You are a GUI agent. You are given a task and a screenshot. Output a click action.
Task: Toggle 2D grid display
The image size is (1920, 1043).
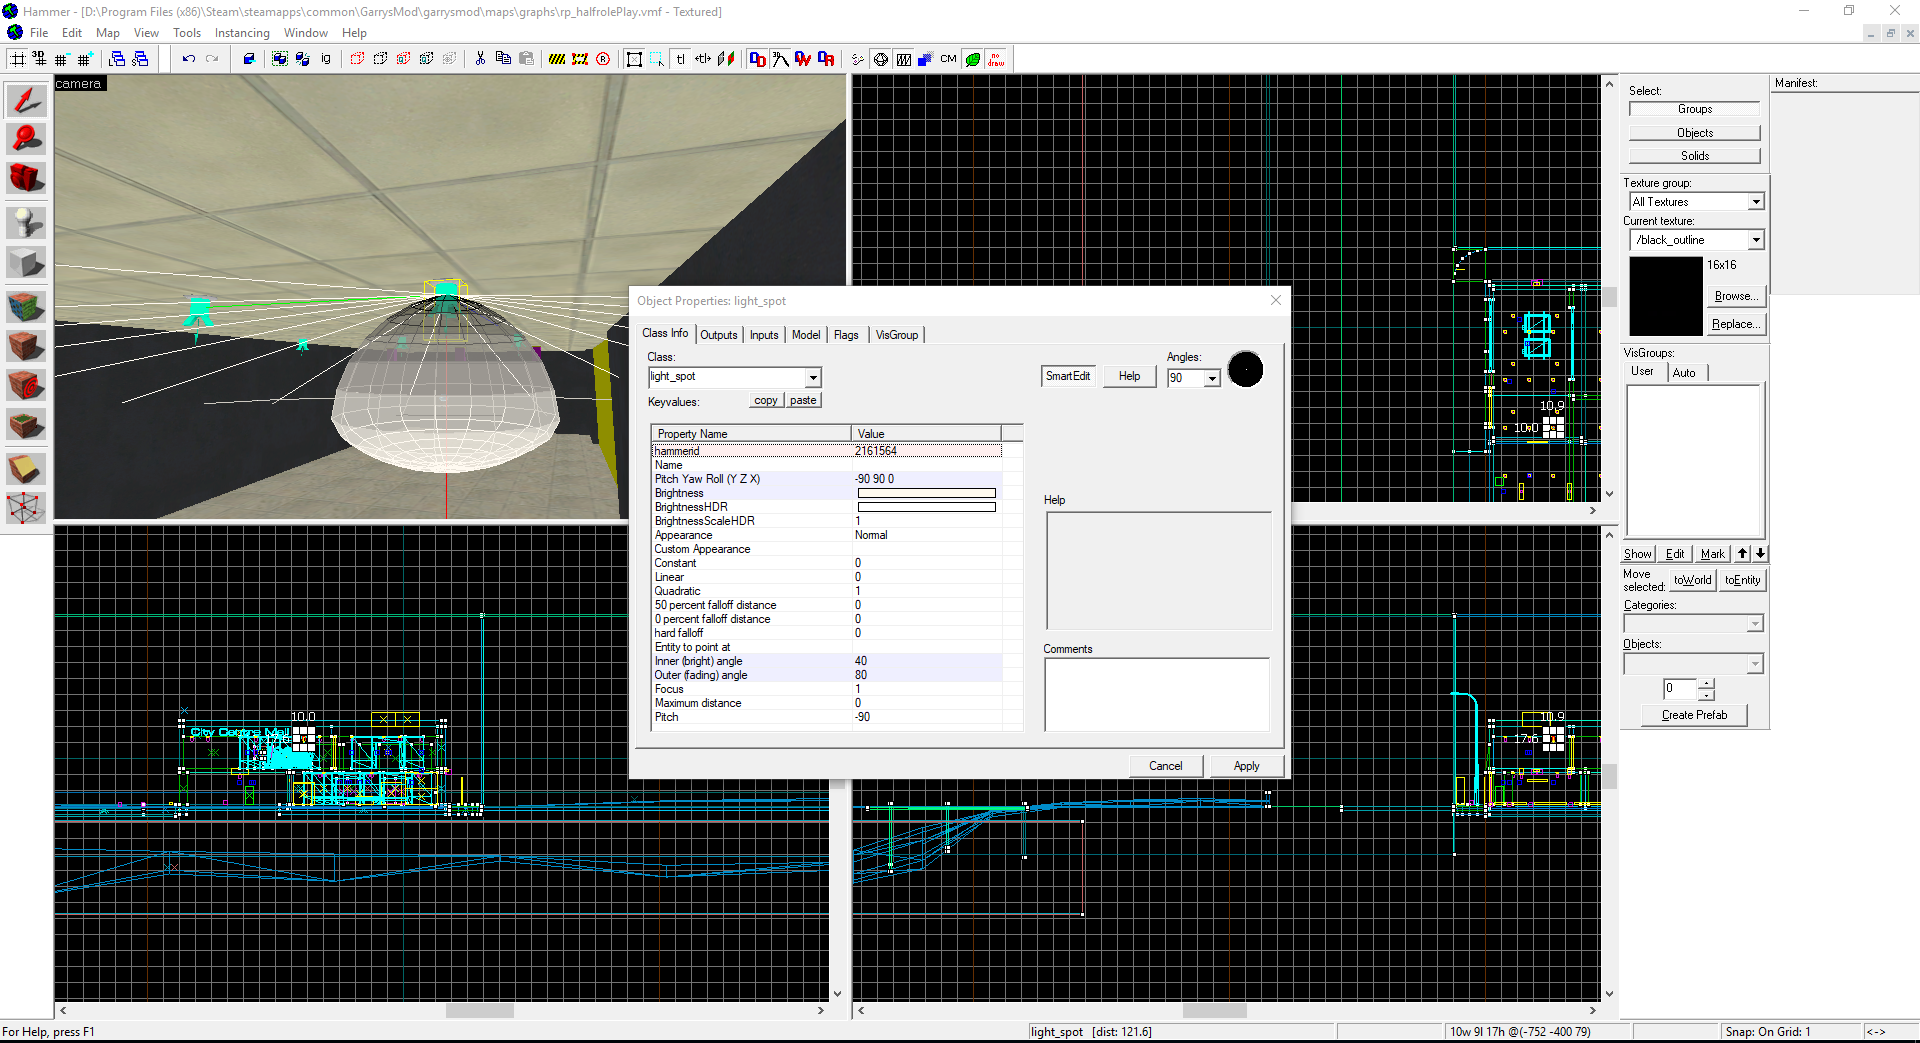point(18,59)
